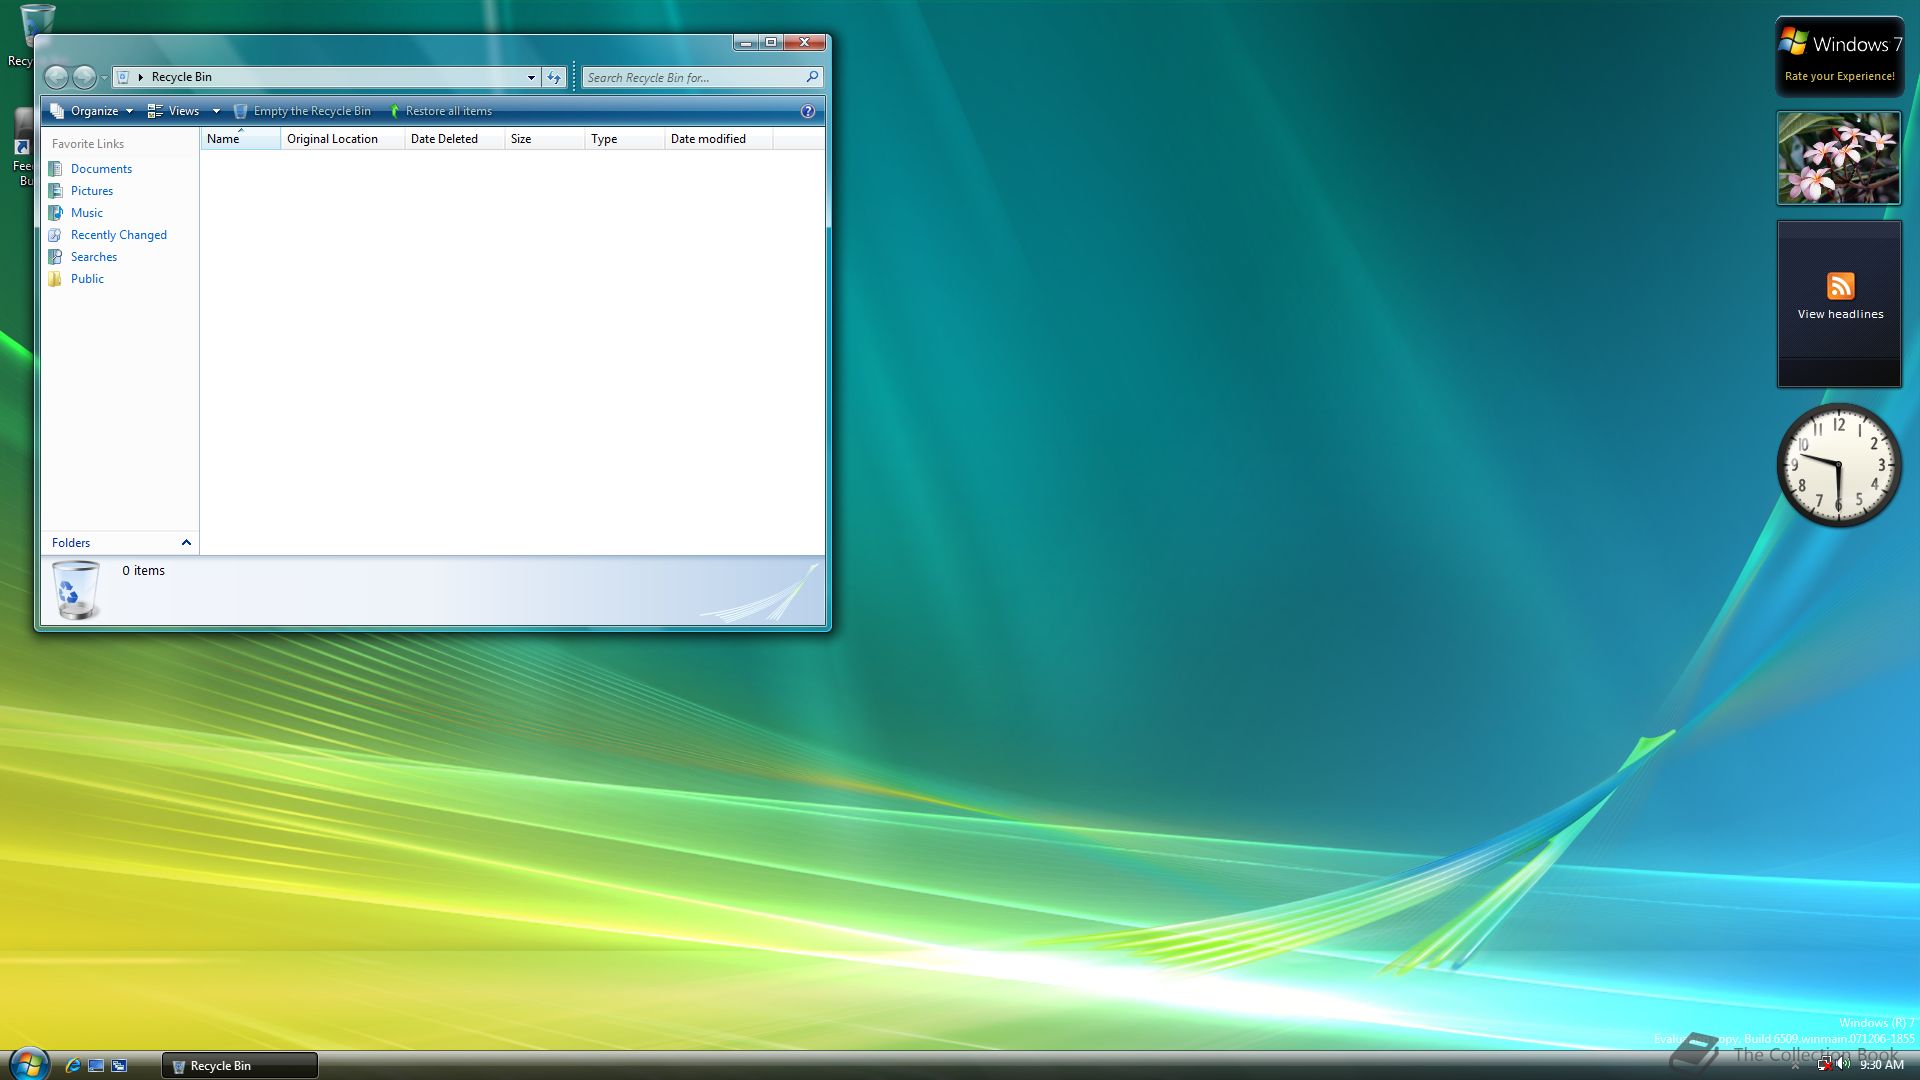Click the Recycle Bin details pane icon
Screen dimensions: 1920x1080
click(x=76, y=590)
